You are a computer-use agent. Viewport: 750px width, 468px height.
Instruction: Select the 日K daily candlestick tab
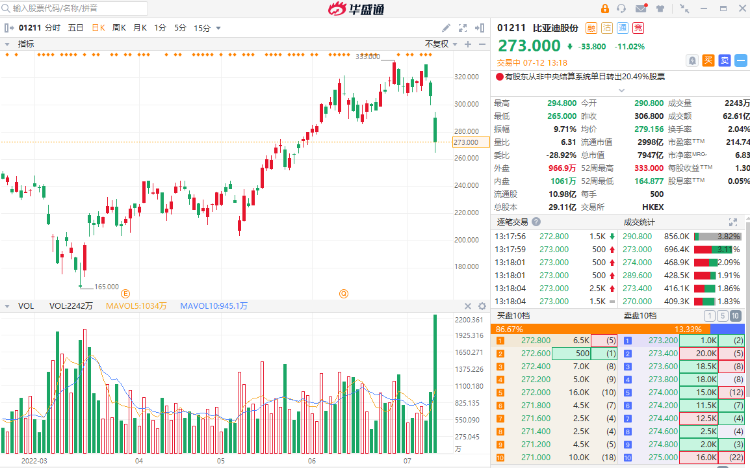[x=99, y=28]
